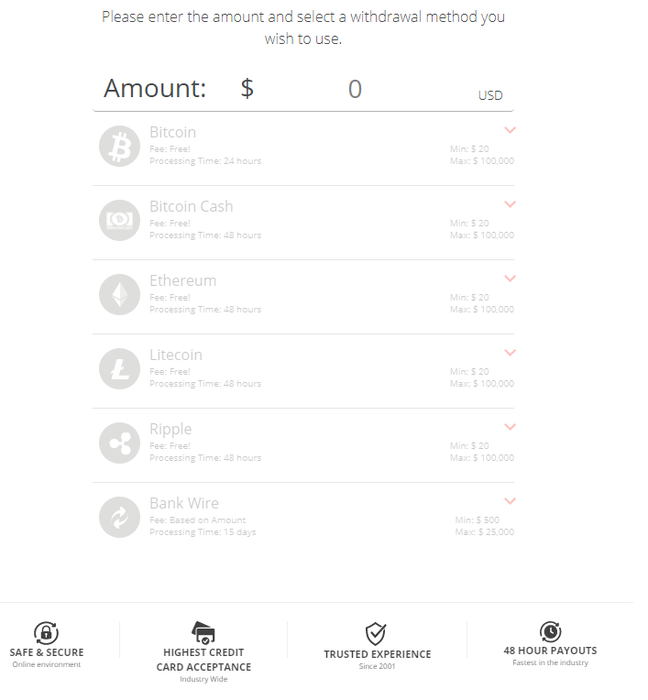The height and width of the screenshot is (700, 648).
Task: Click the credit card acceptance icon
Action: tap(204, 633)
